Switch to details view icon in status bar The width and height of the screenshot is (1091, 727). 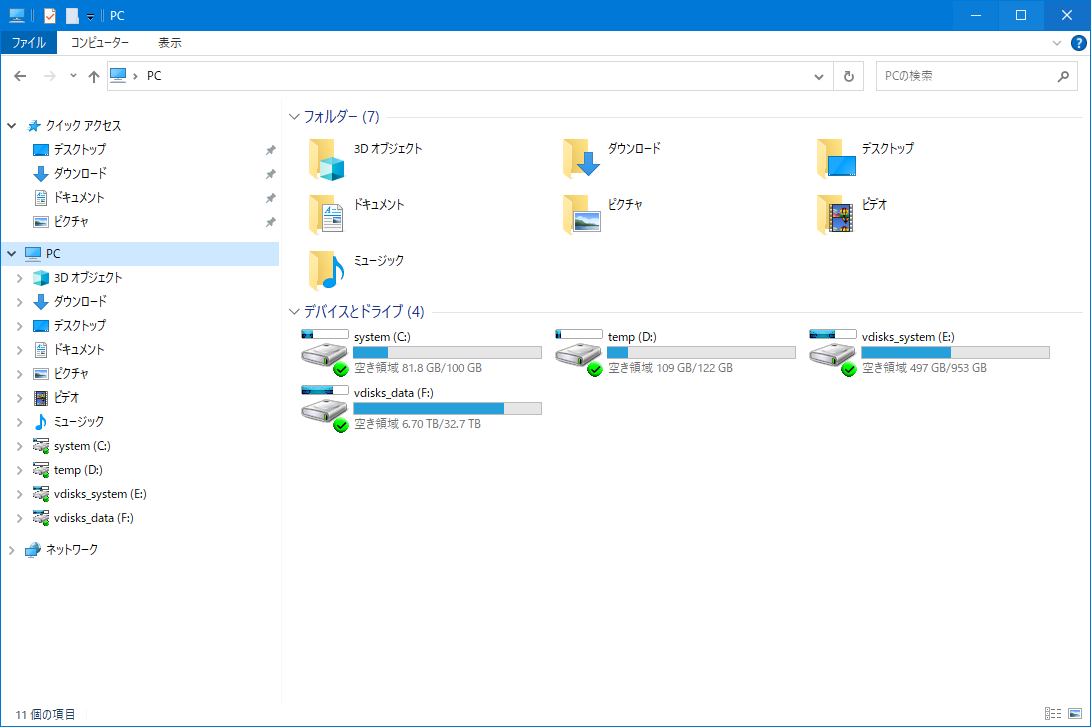(1053, 714)
